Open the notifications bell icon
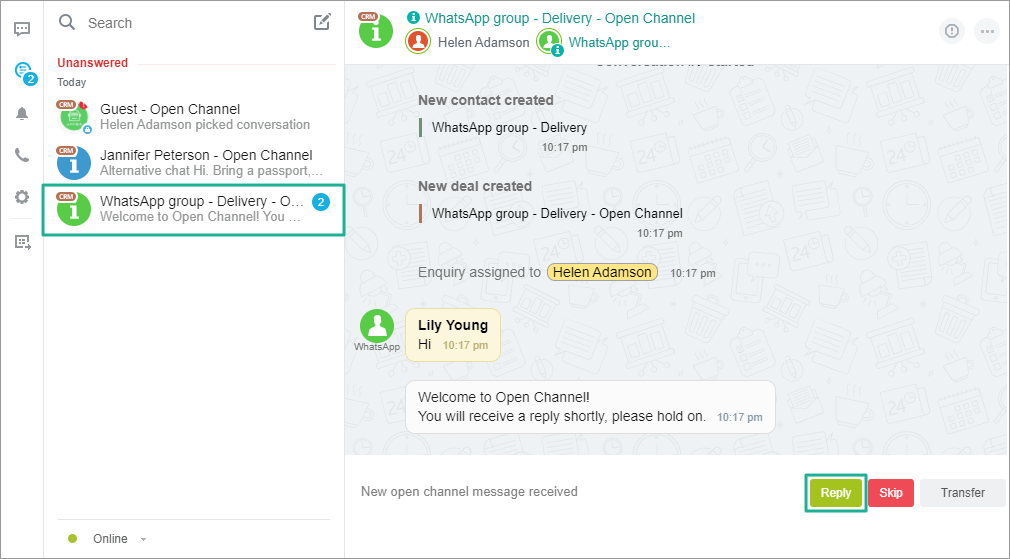Image resolution: width=1010 pixels, height=559 pixels. 22,113
